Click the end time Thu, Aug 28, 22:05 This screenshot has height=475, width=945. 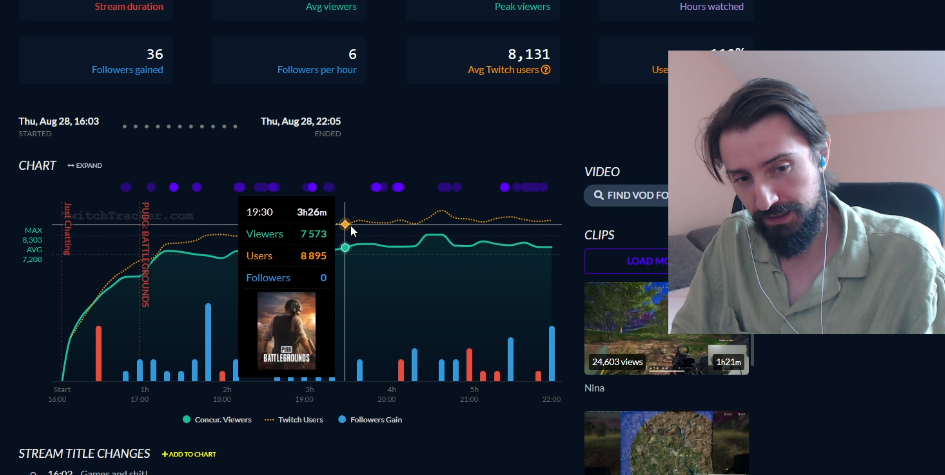(301, 121)
